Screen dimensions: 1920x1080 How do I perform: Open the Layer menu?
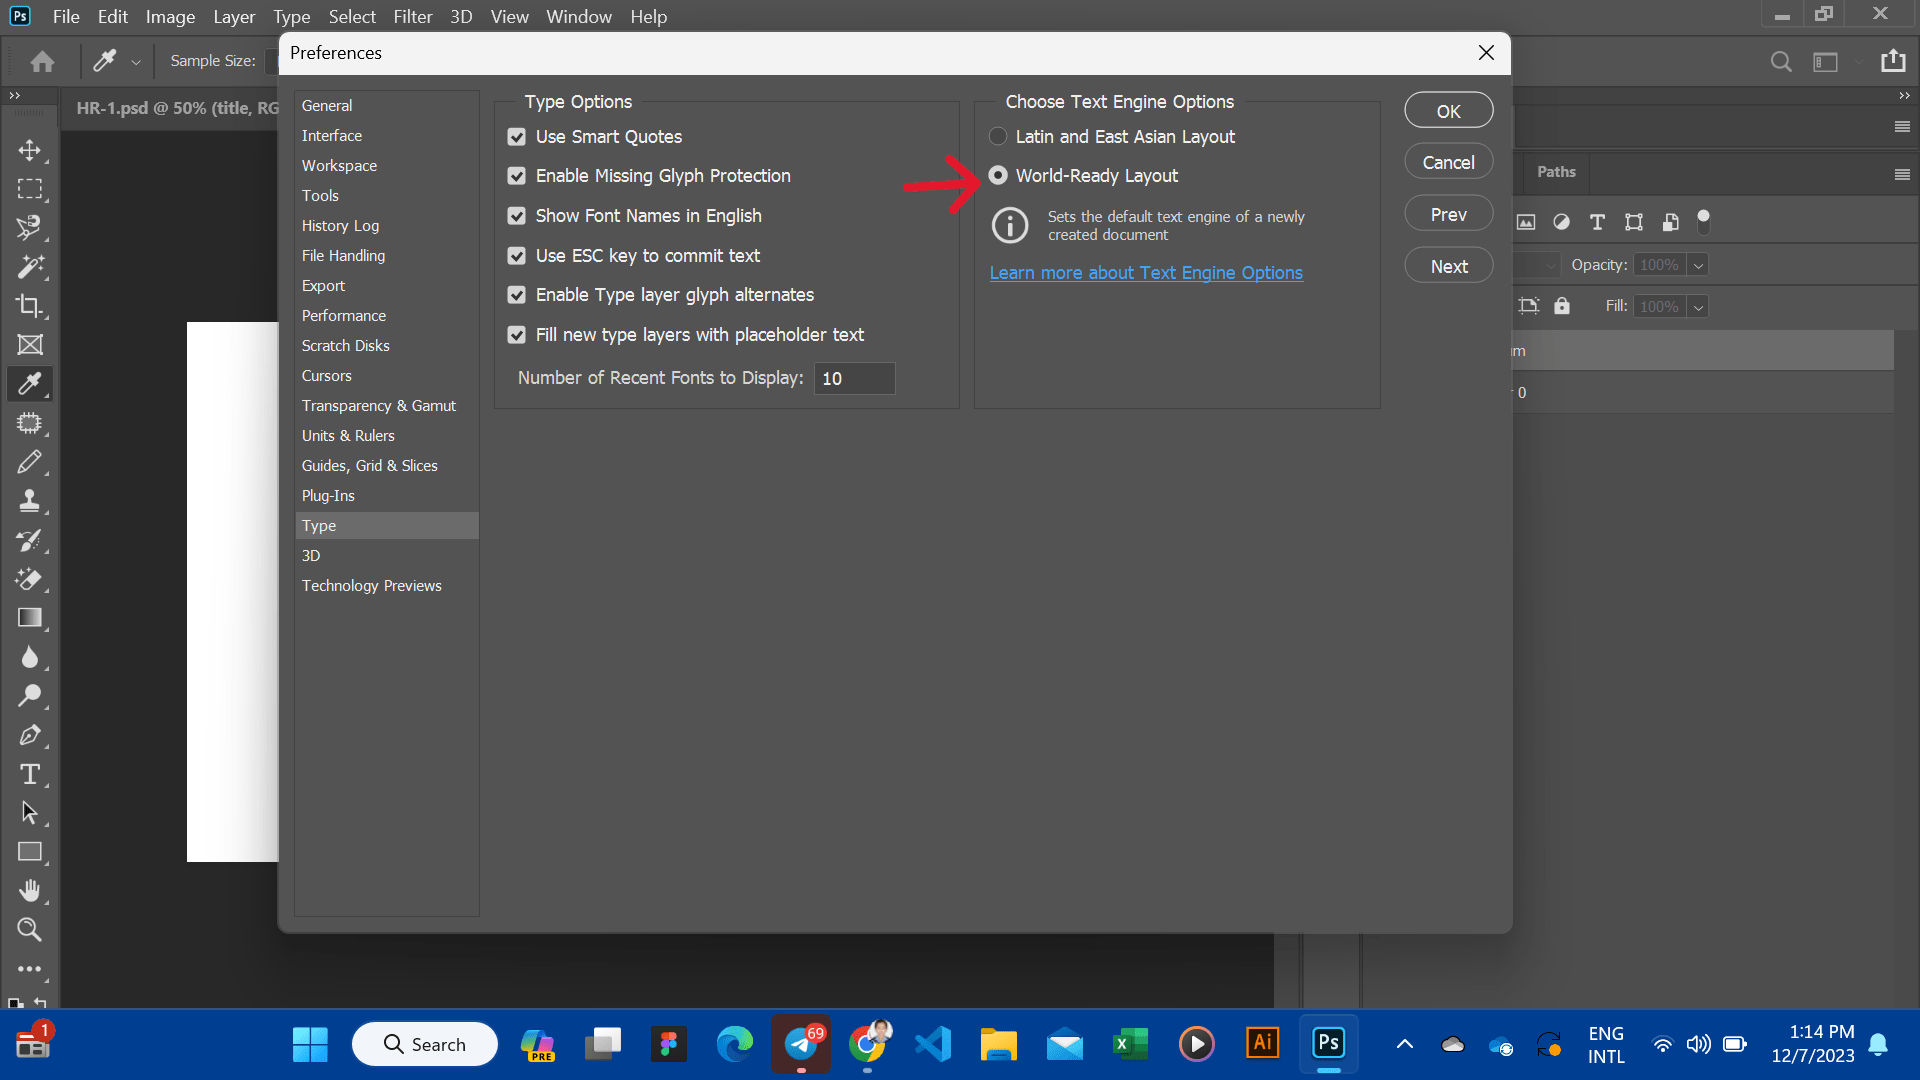point(234,17)
